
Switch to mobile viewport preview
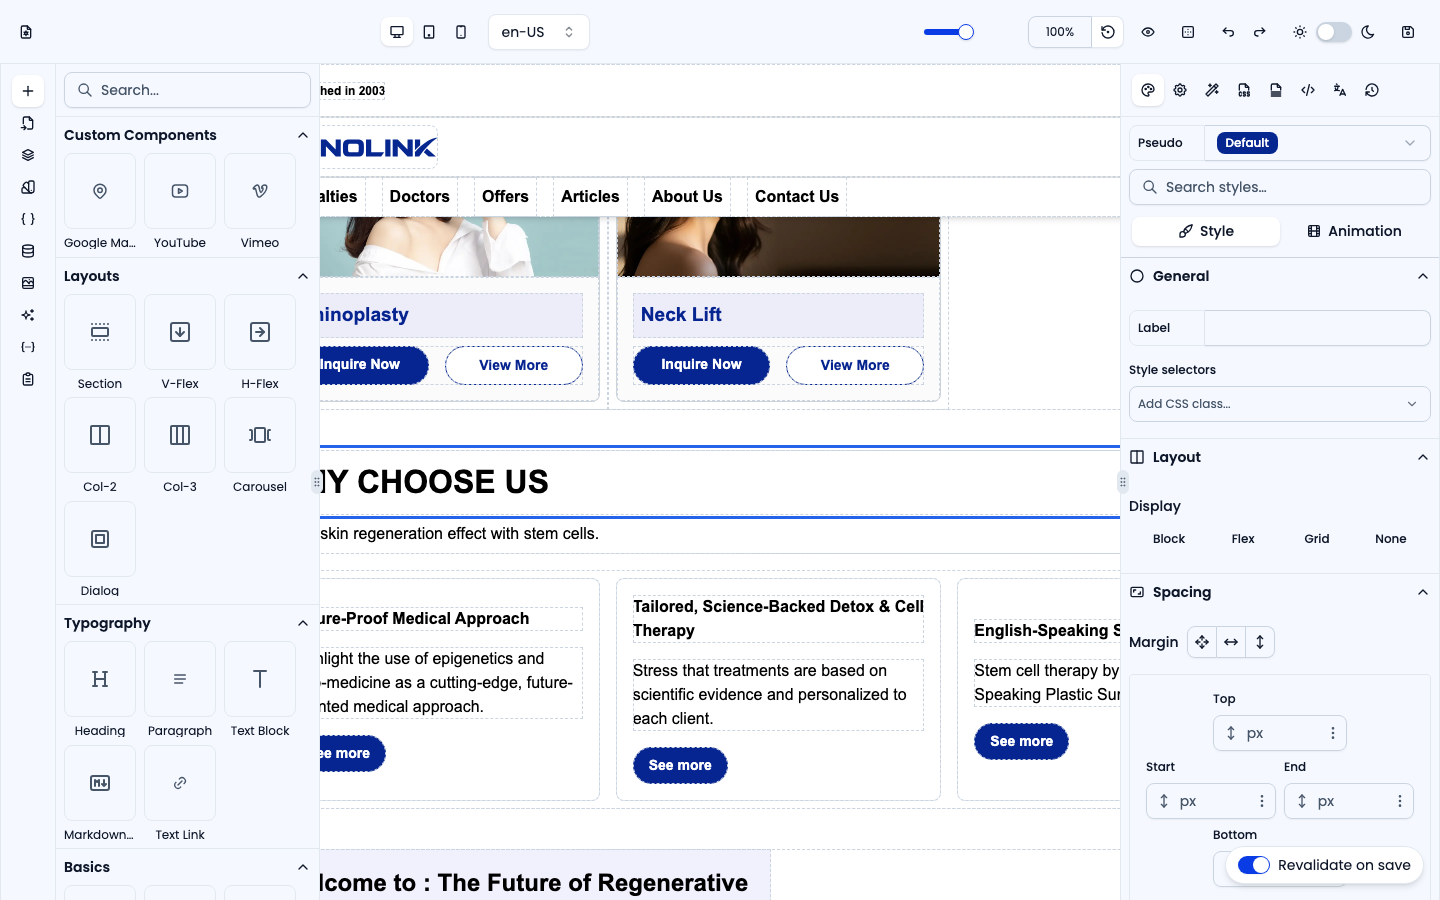[461, 32]
